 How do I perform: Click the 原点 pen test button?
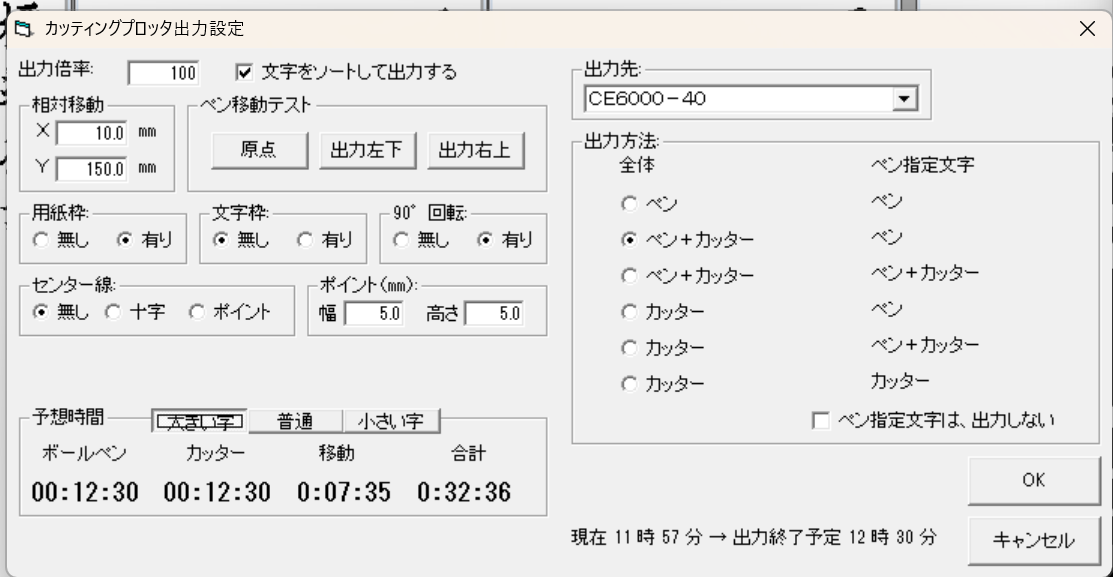259,150
